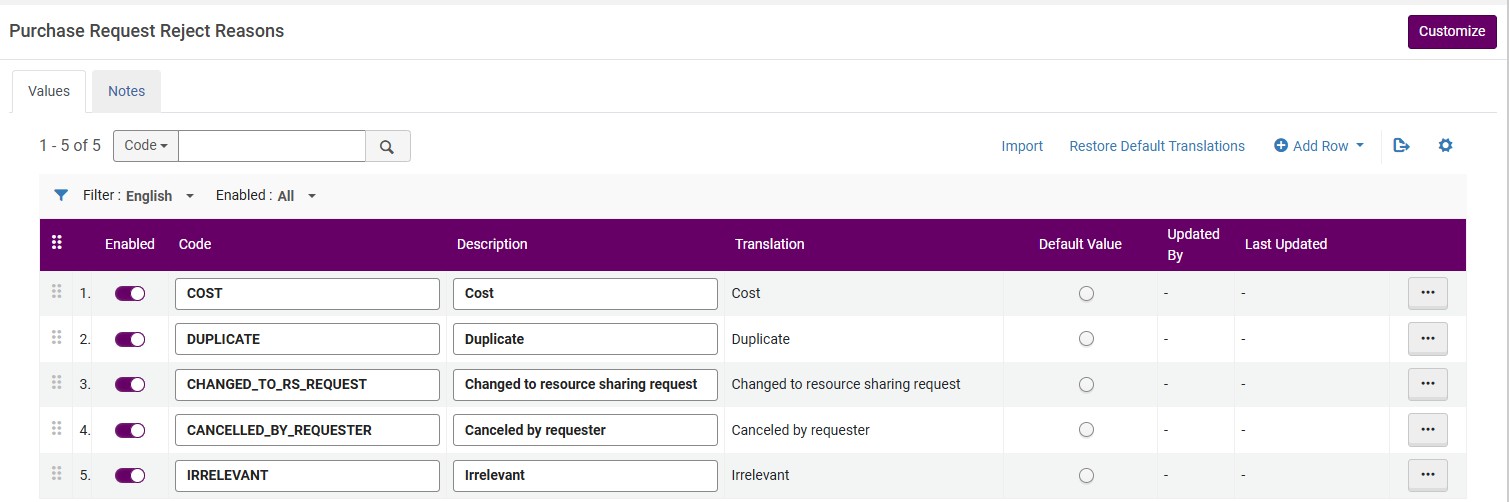This screenshot has height=502, width=1509.
Task: Click the export list icon
Action: 1402,146
